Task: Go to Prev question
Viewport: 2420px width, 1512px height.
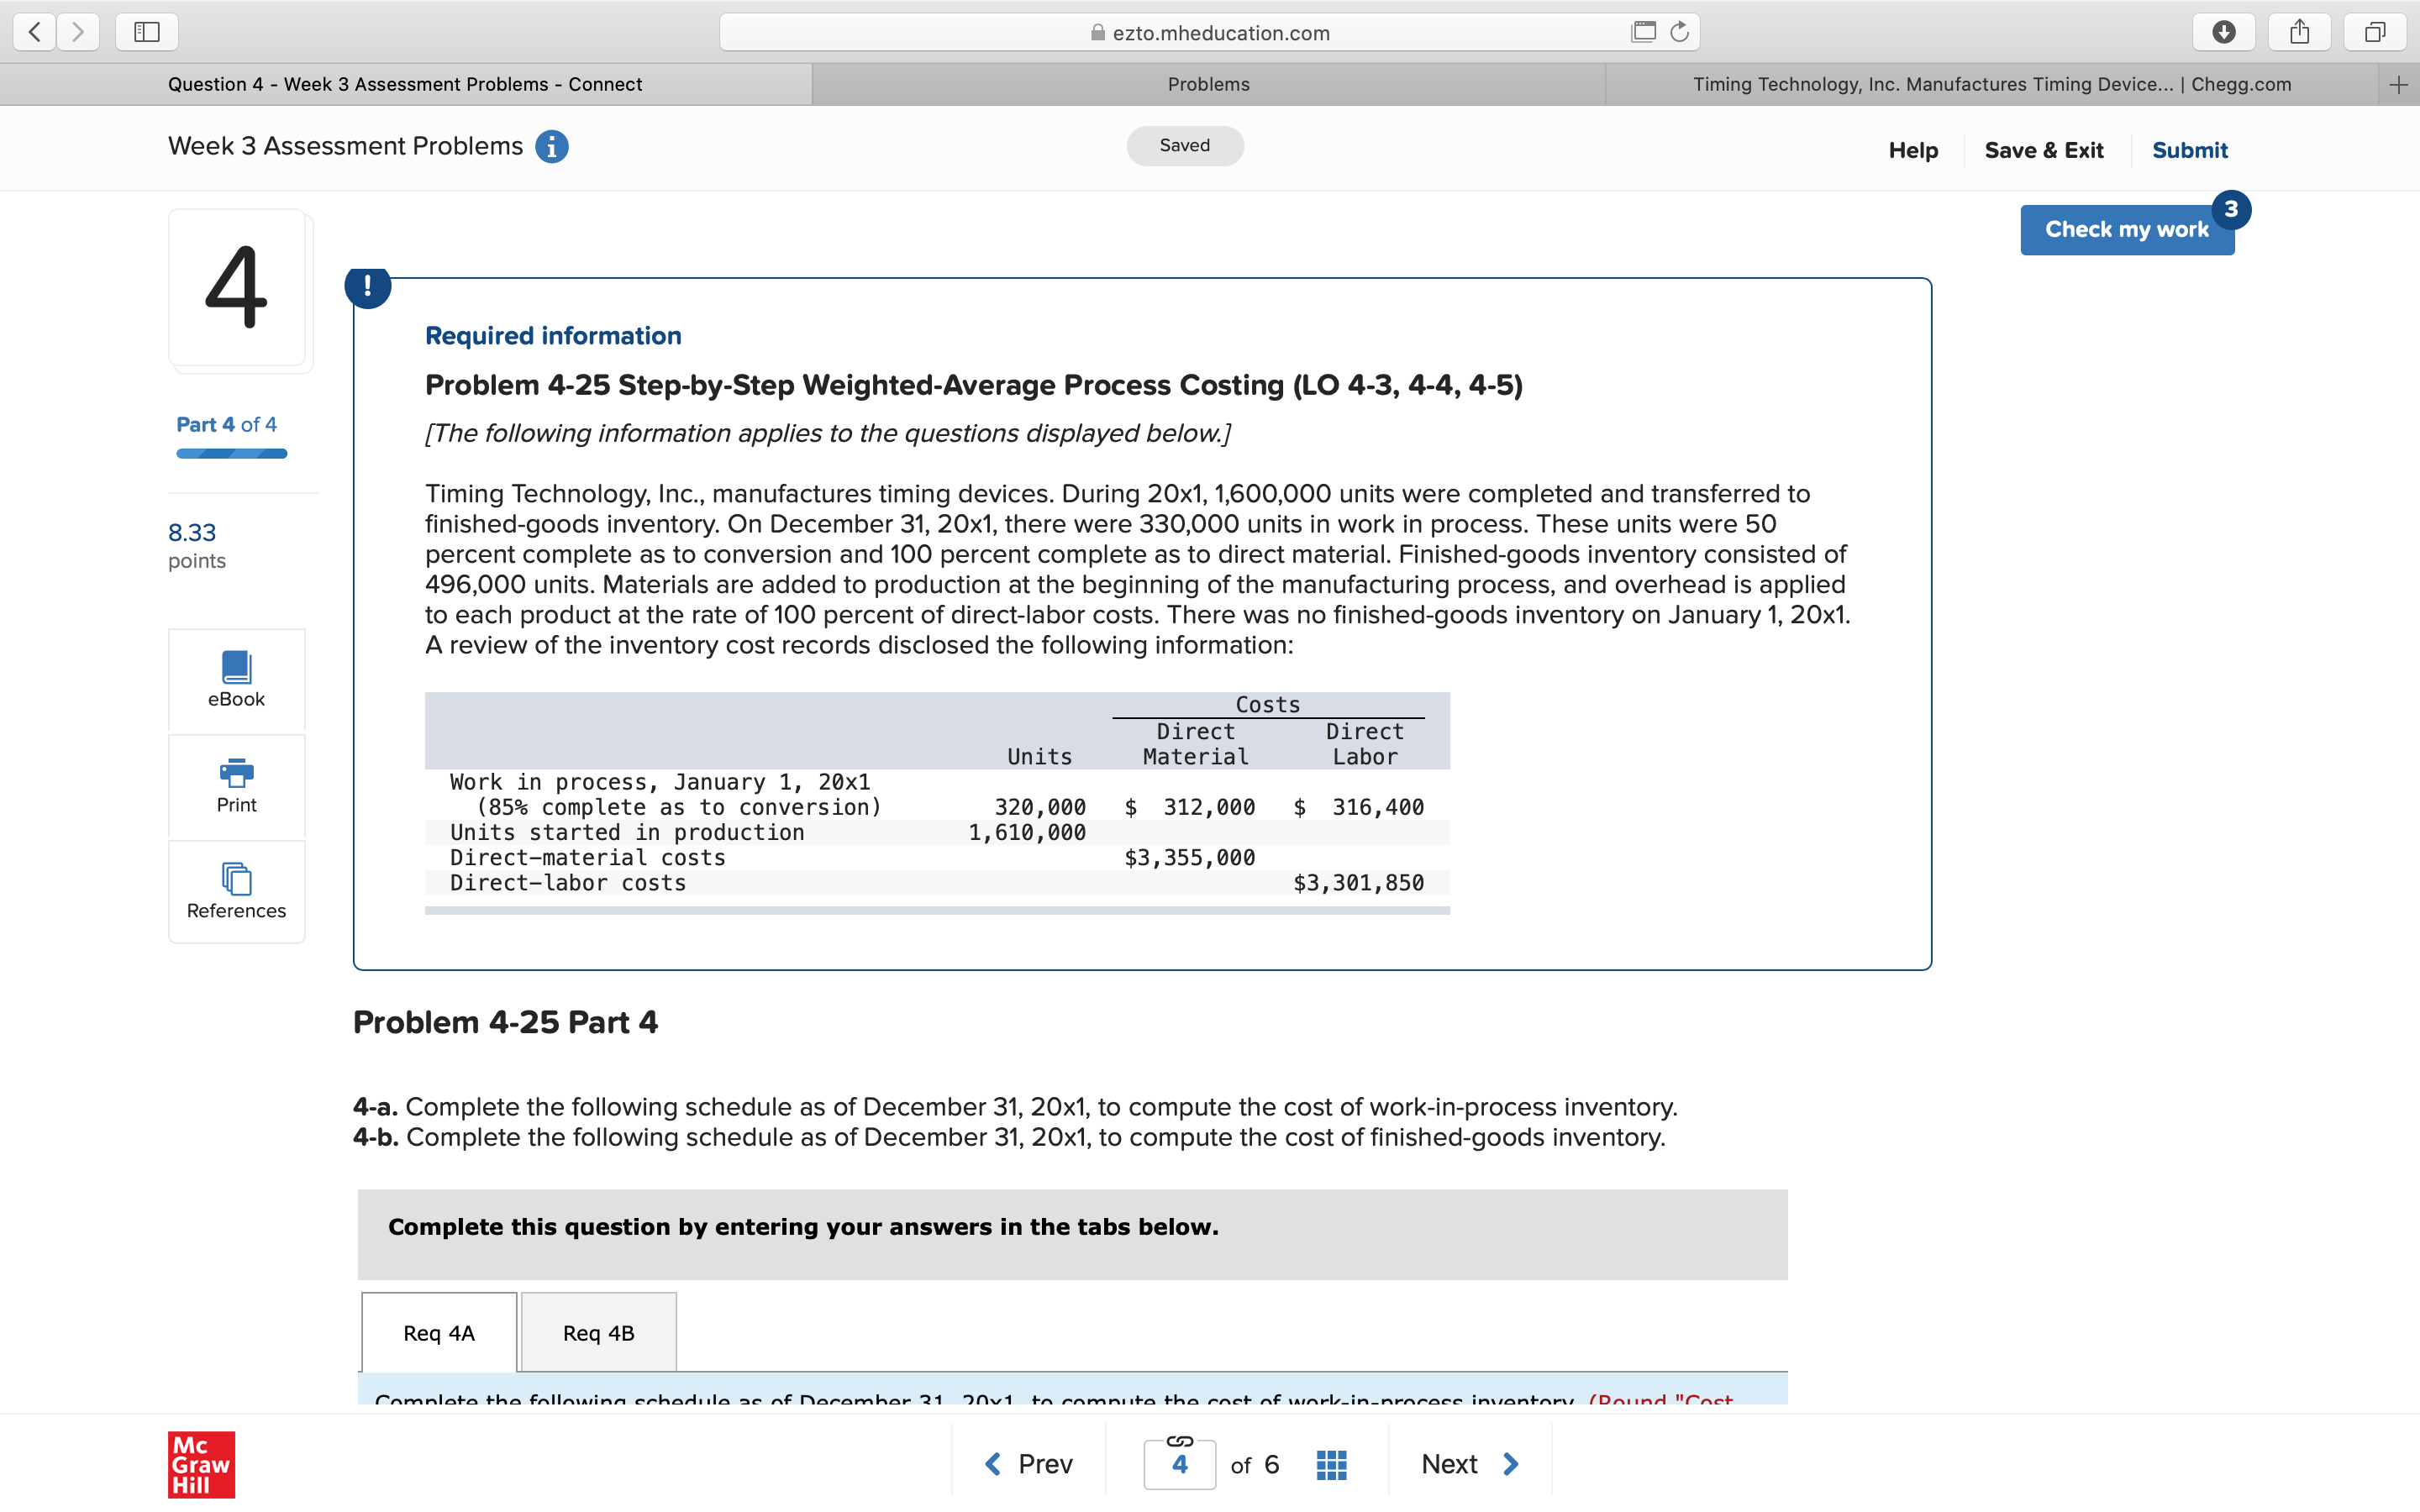Action: pyautogui.click(x=1029, y=1464)
